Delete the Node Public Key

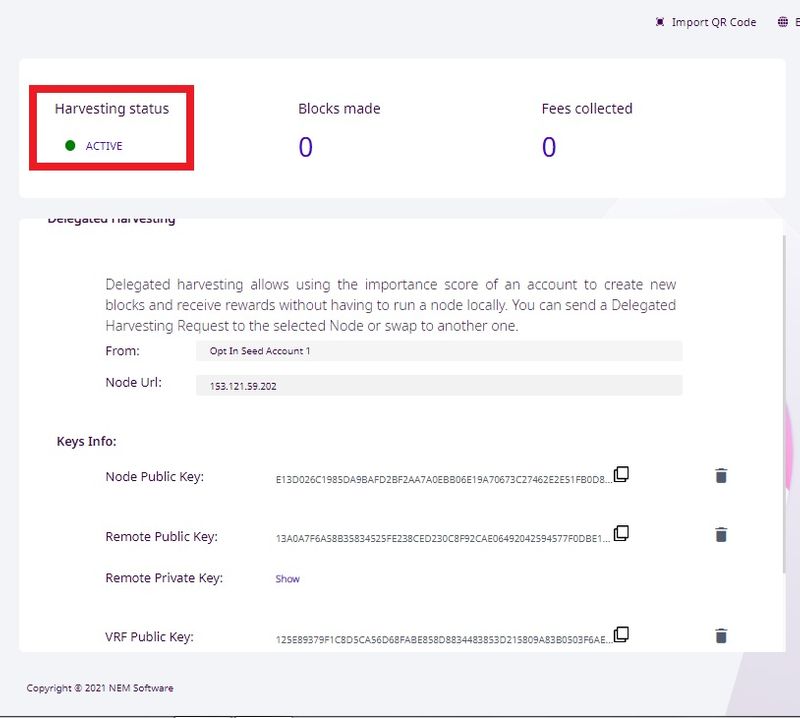[721, 476]
